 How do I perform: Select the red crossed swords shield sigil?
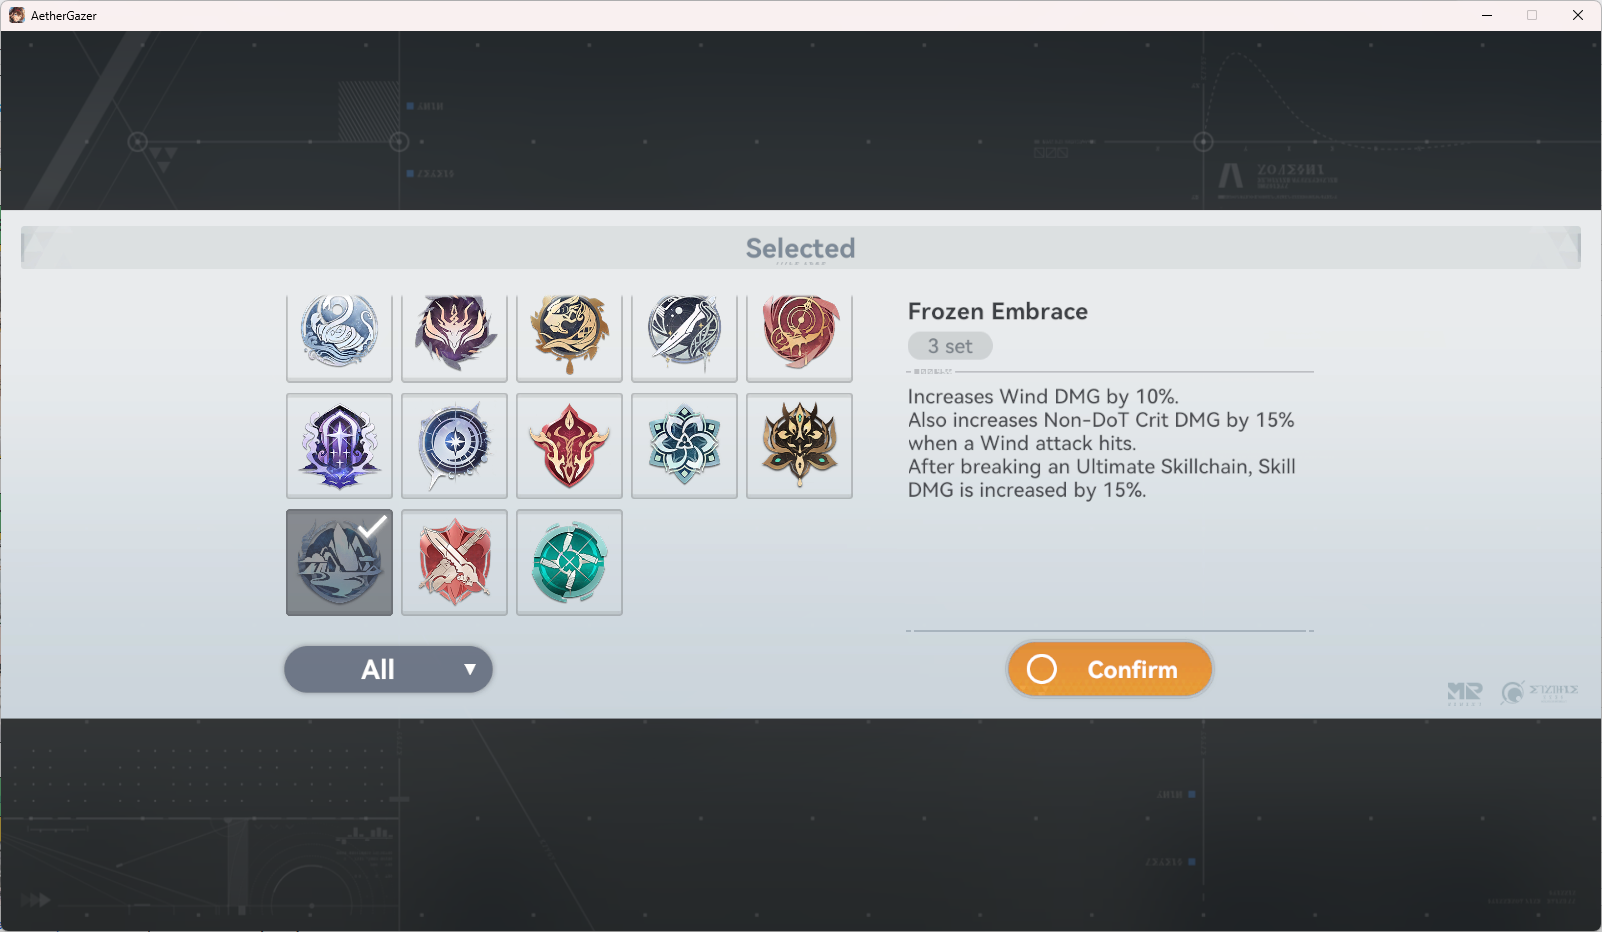(454, 562)
